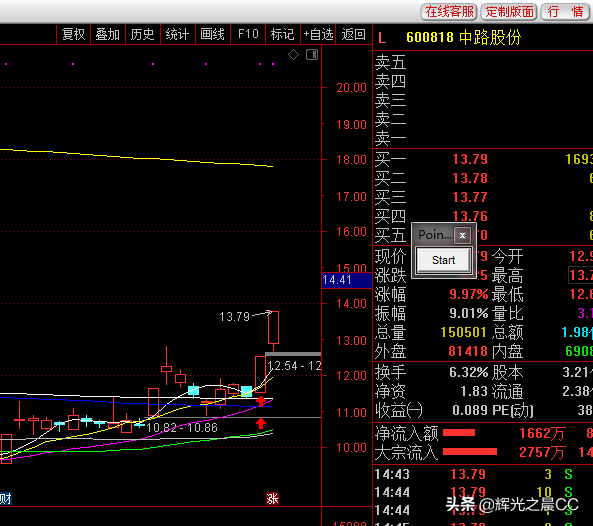The image size is (593, 526).
Task: Click the upper red arrow signal marker
Action: (x=261, y=401)
